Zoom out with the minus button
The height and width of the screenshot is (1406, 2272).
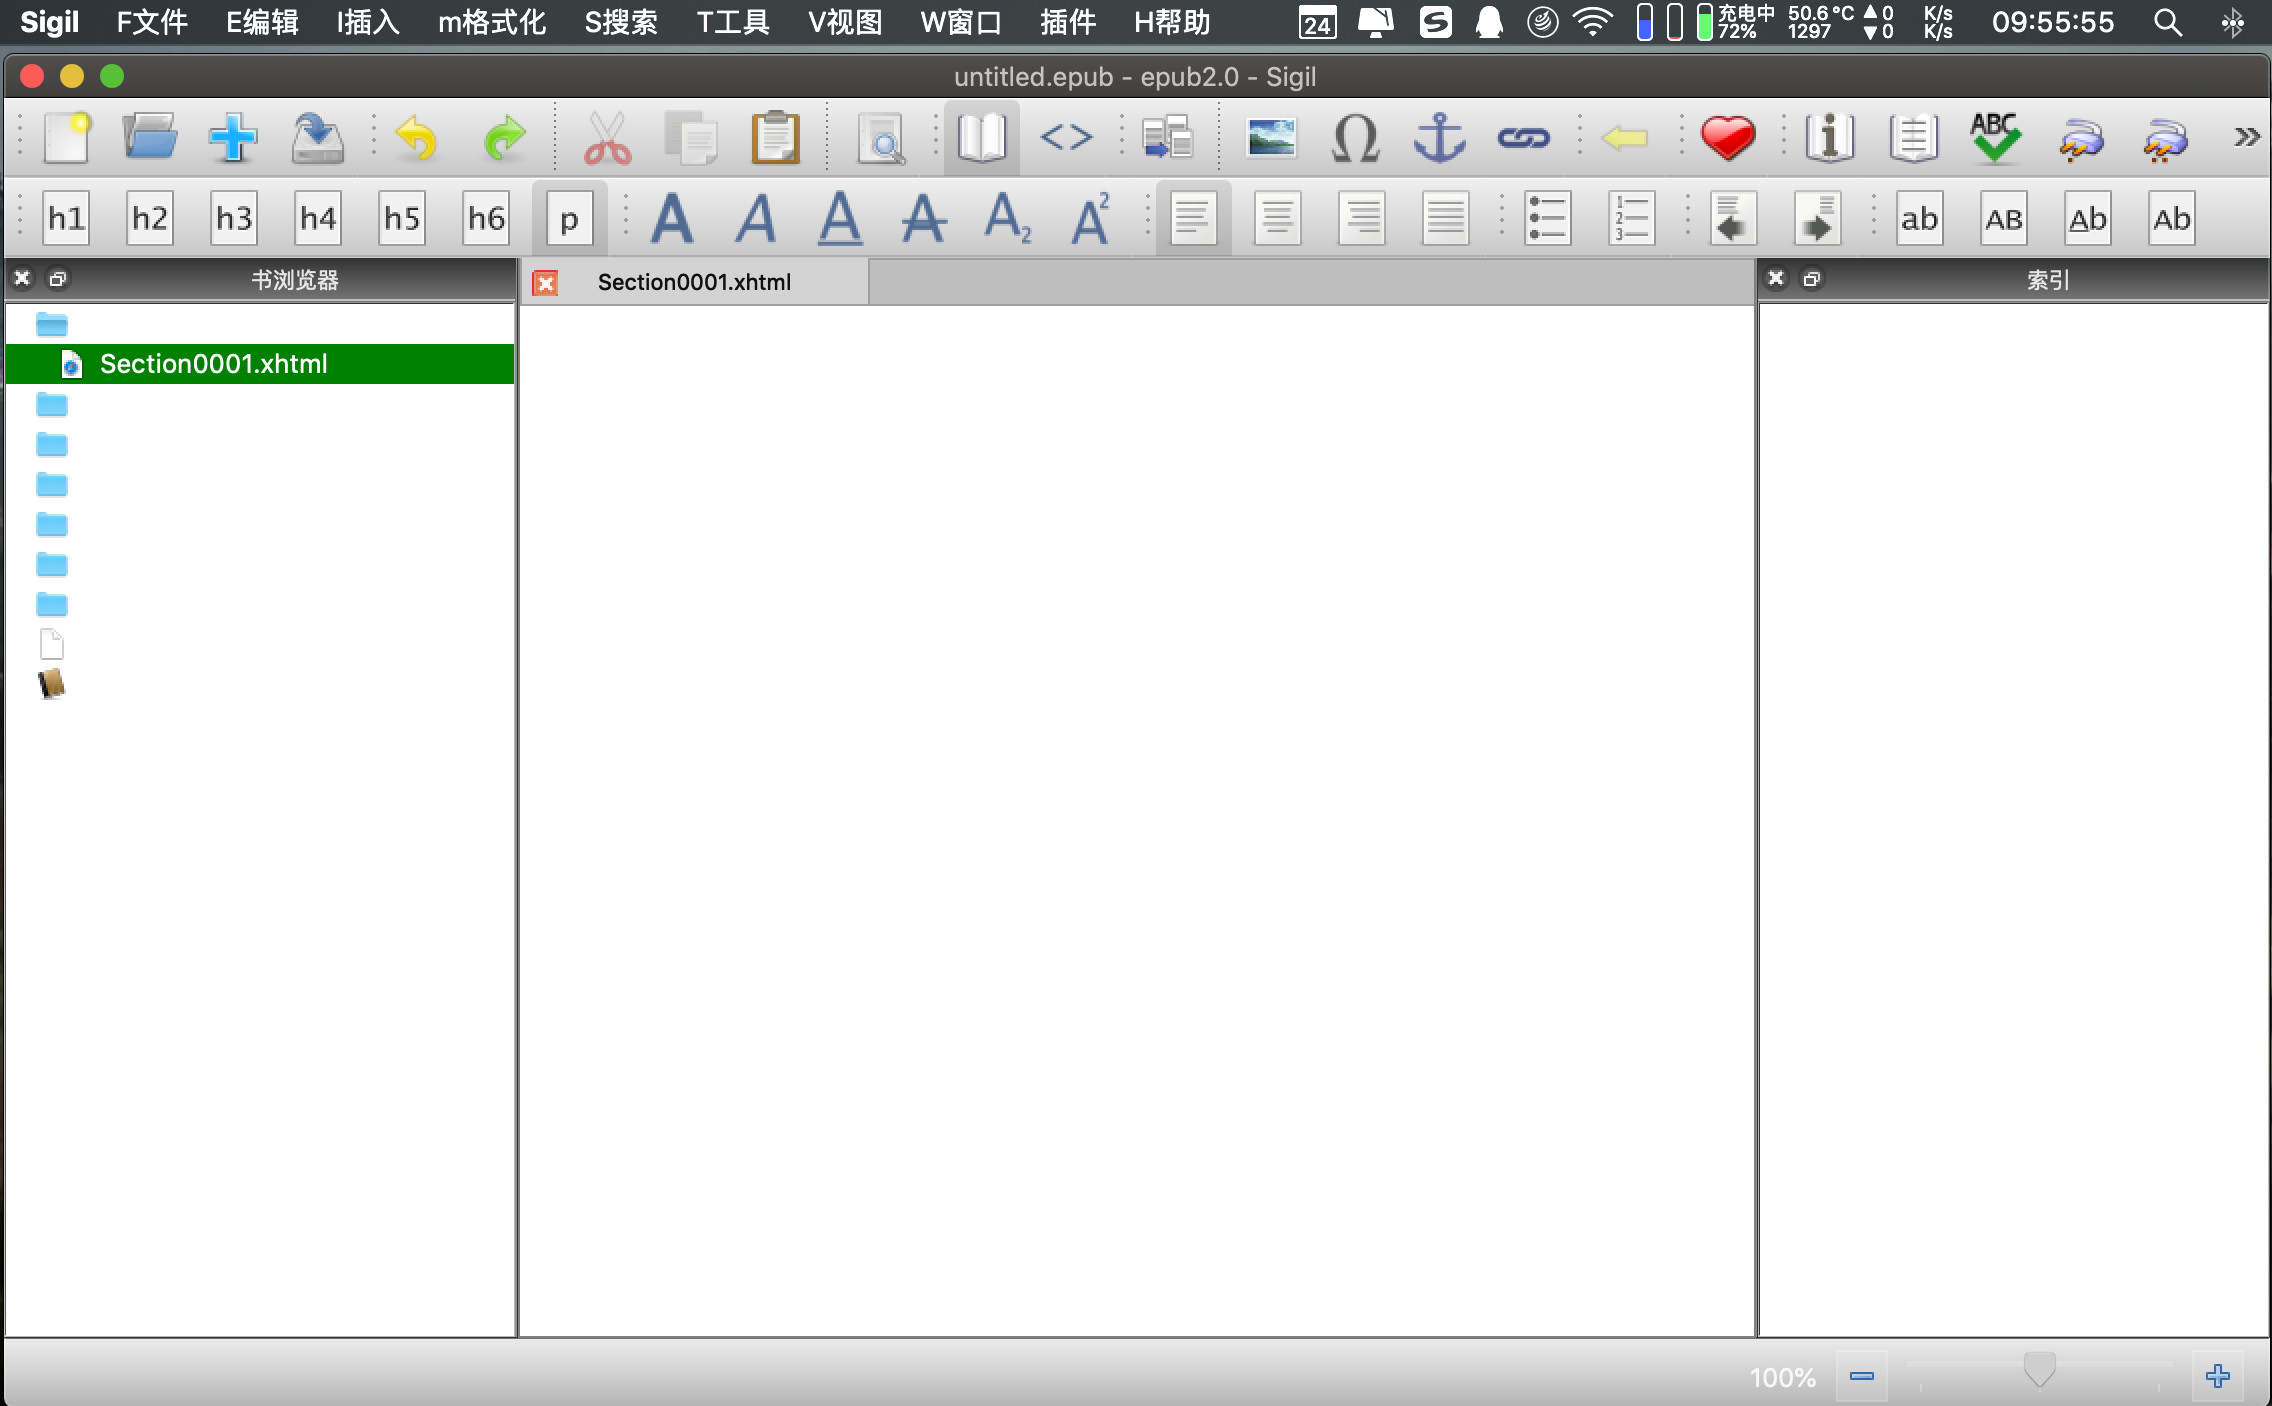[x=1861, y=1376]
